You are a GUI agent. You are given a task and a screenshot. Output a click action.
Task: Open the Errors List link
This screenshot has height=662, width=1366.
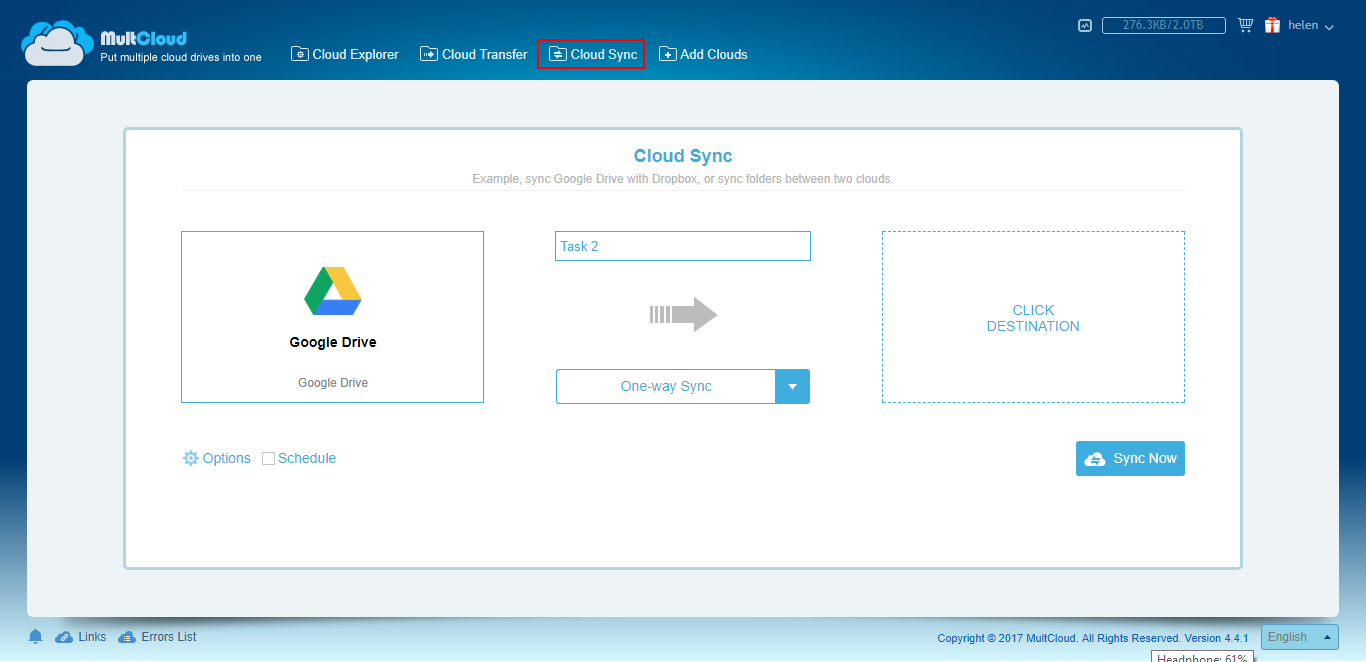pos(169,637)
